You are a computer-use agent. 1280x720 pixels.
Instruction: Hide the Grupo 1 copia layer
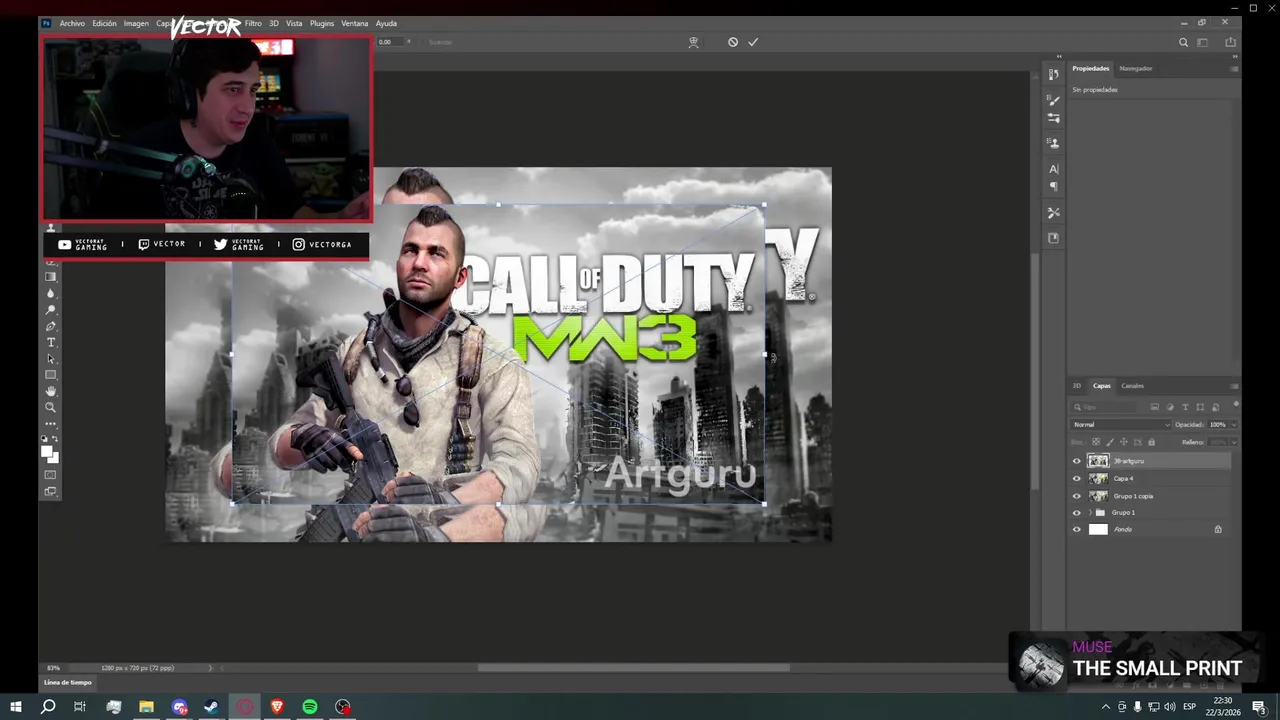1077,495
